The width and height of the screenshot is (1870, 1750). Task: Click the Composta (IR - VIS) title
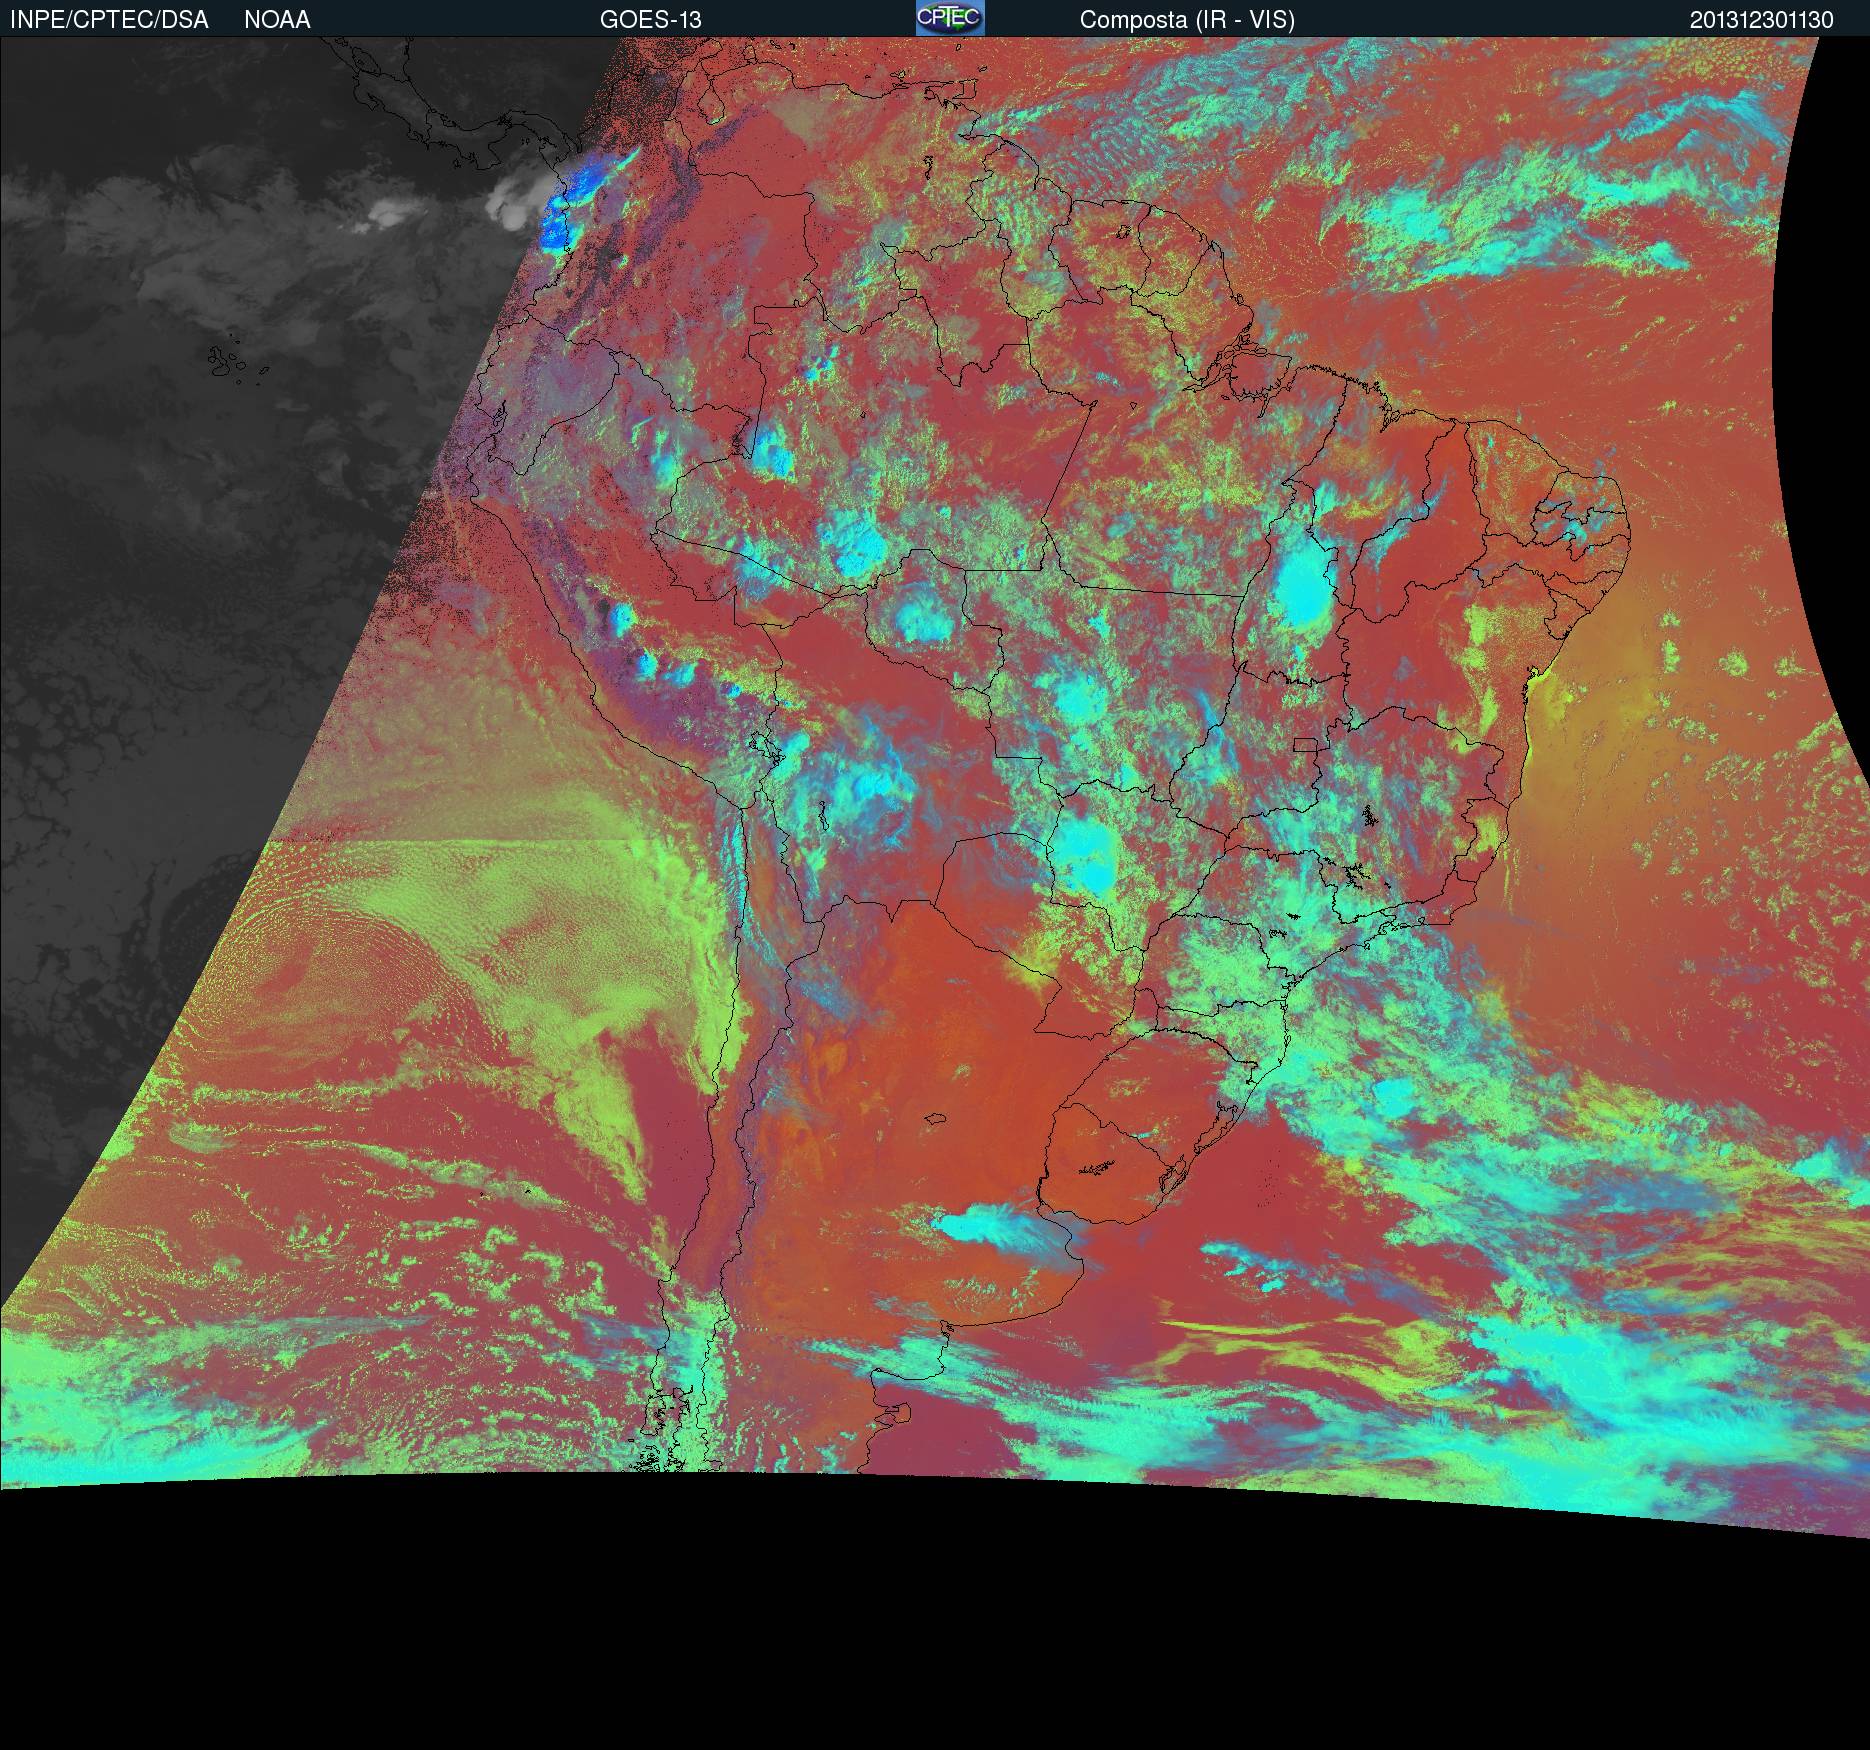pos(1187,20)
